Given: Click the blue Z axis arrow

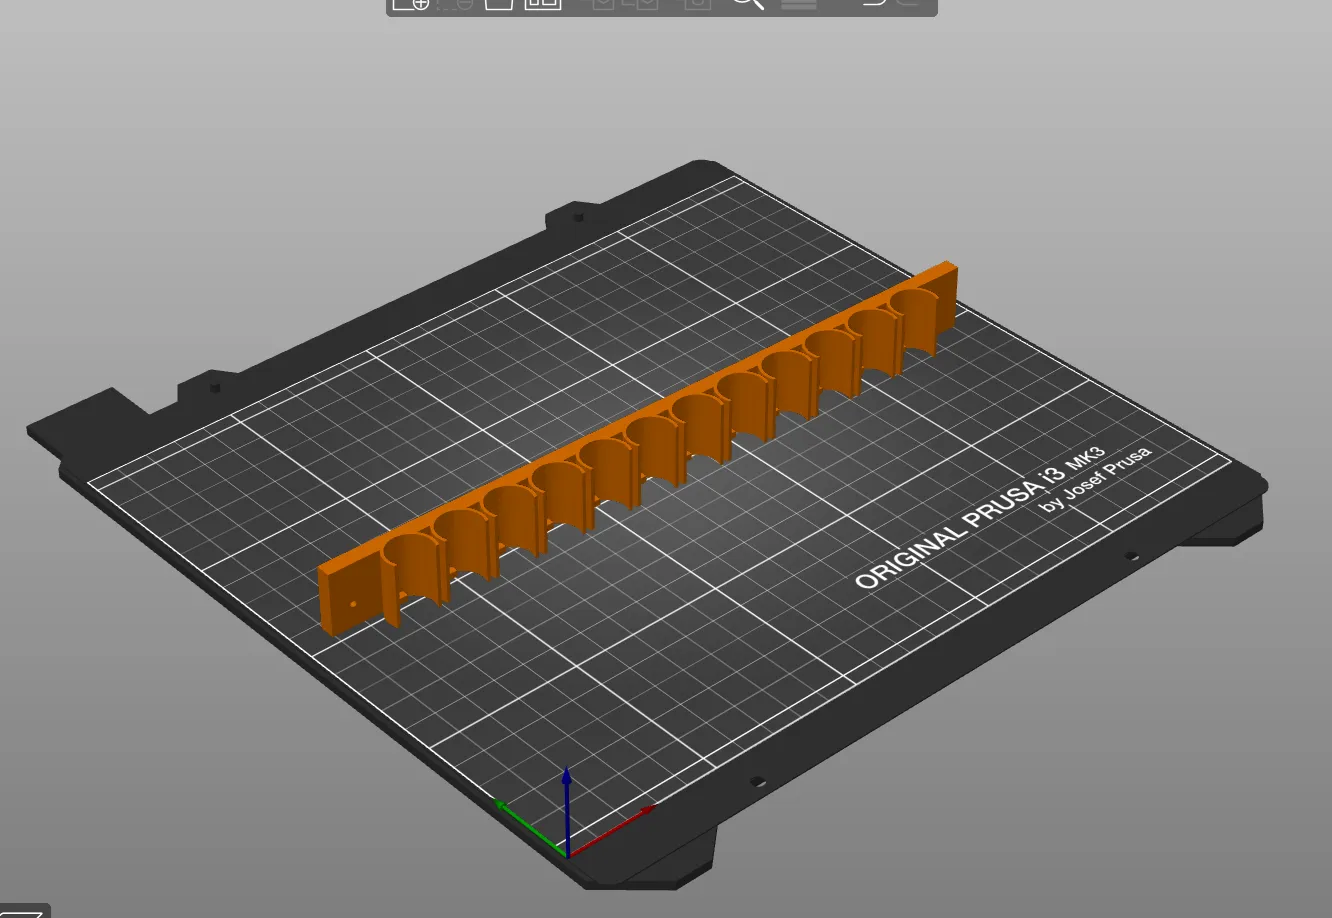Looking at the screenshot, I should [567, 800].
